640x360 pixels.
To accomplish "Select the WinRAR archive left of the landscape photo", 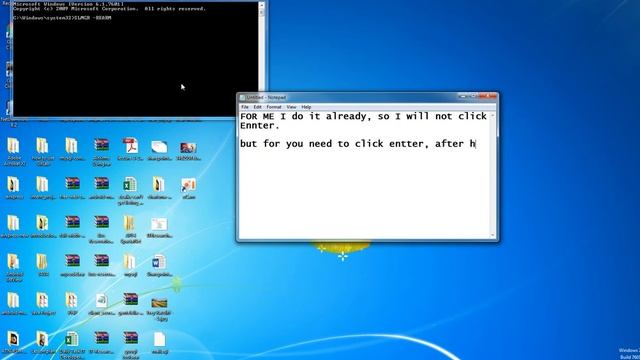I will 130,304.
